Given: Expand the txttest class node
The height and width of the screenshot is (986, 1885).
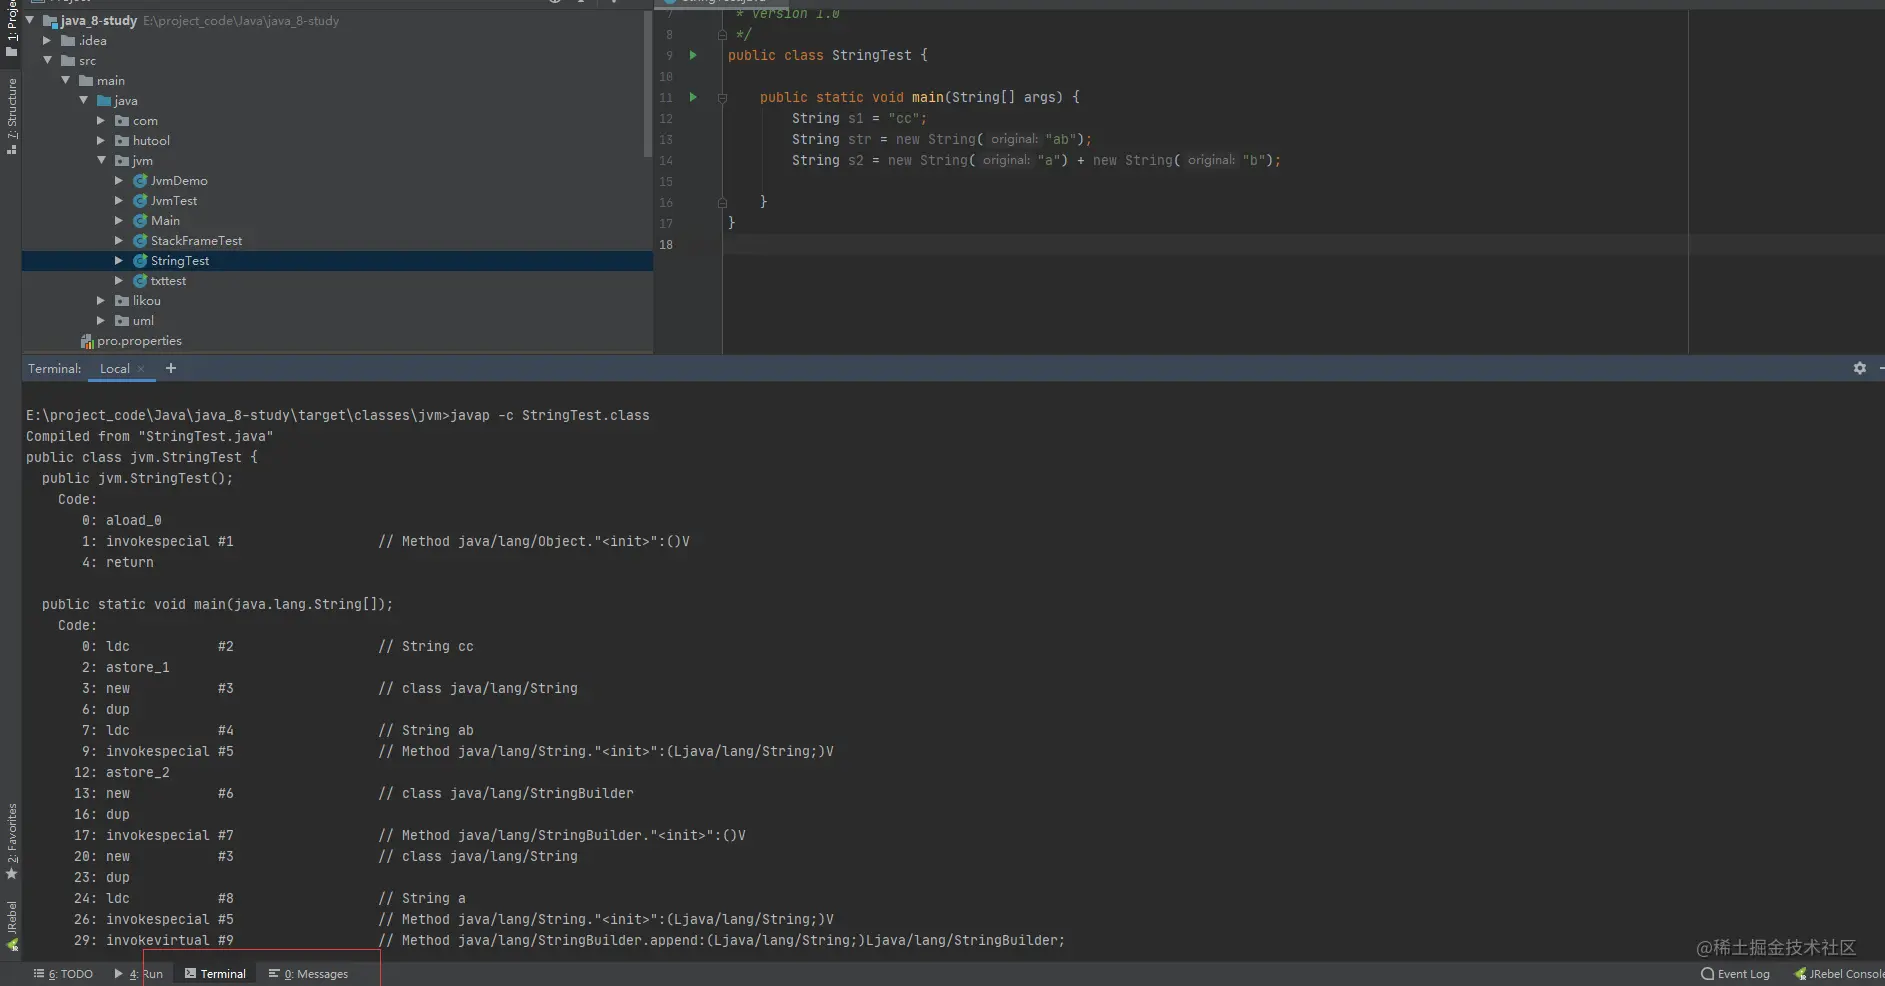Looking at the screenshot, I should pyautogui.click(x=119, y=281).
